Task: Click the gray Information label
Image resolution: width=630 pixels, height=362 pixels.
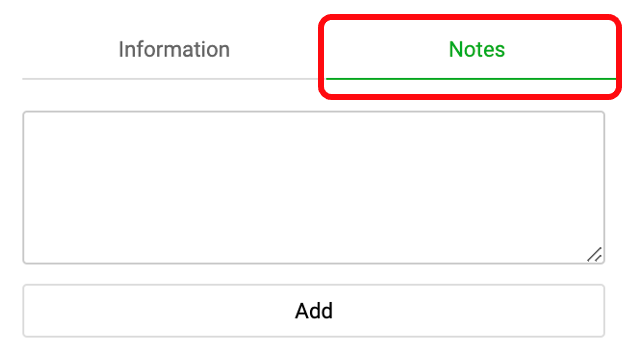Action: pyautogui.click(x=174, y=49)
